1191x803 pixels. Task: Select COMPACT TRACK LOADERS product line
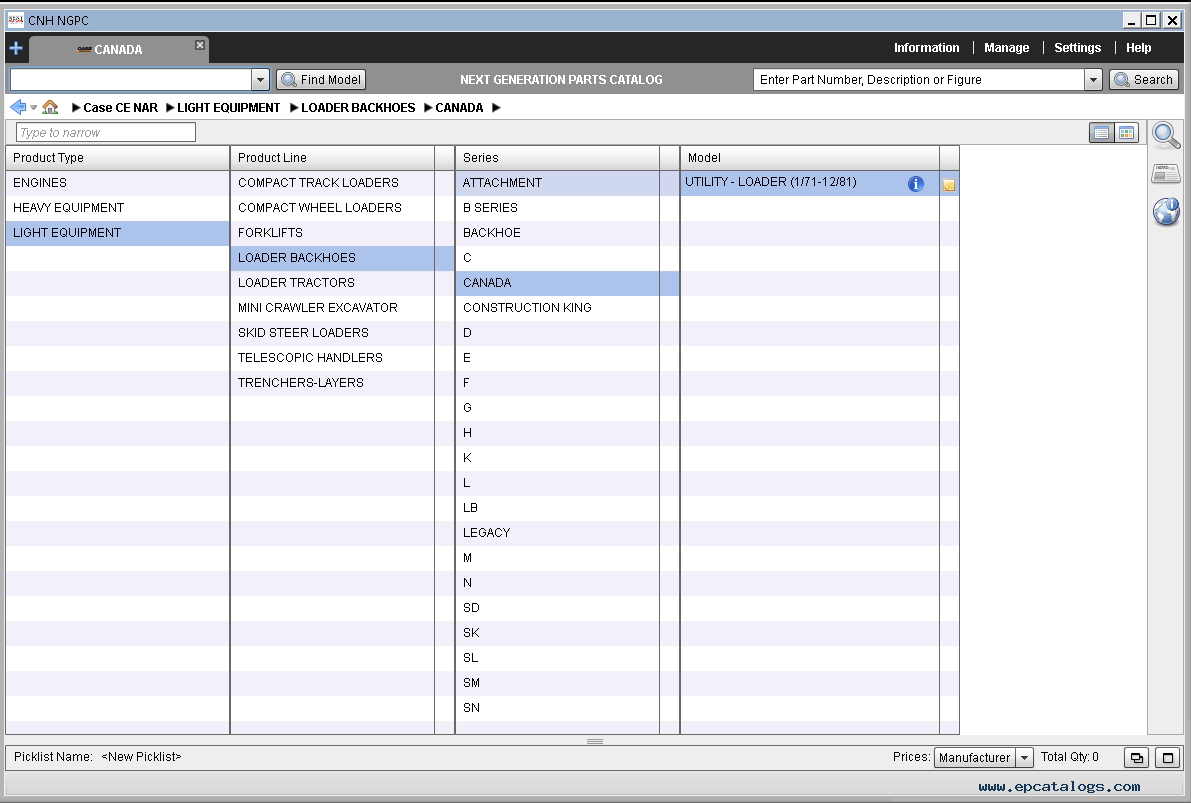click(x=333, y=183)
